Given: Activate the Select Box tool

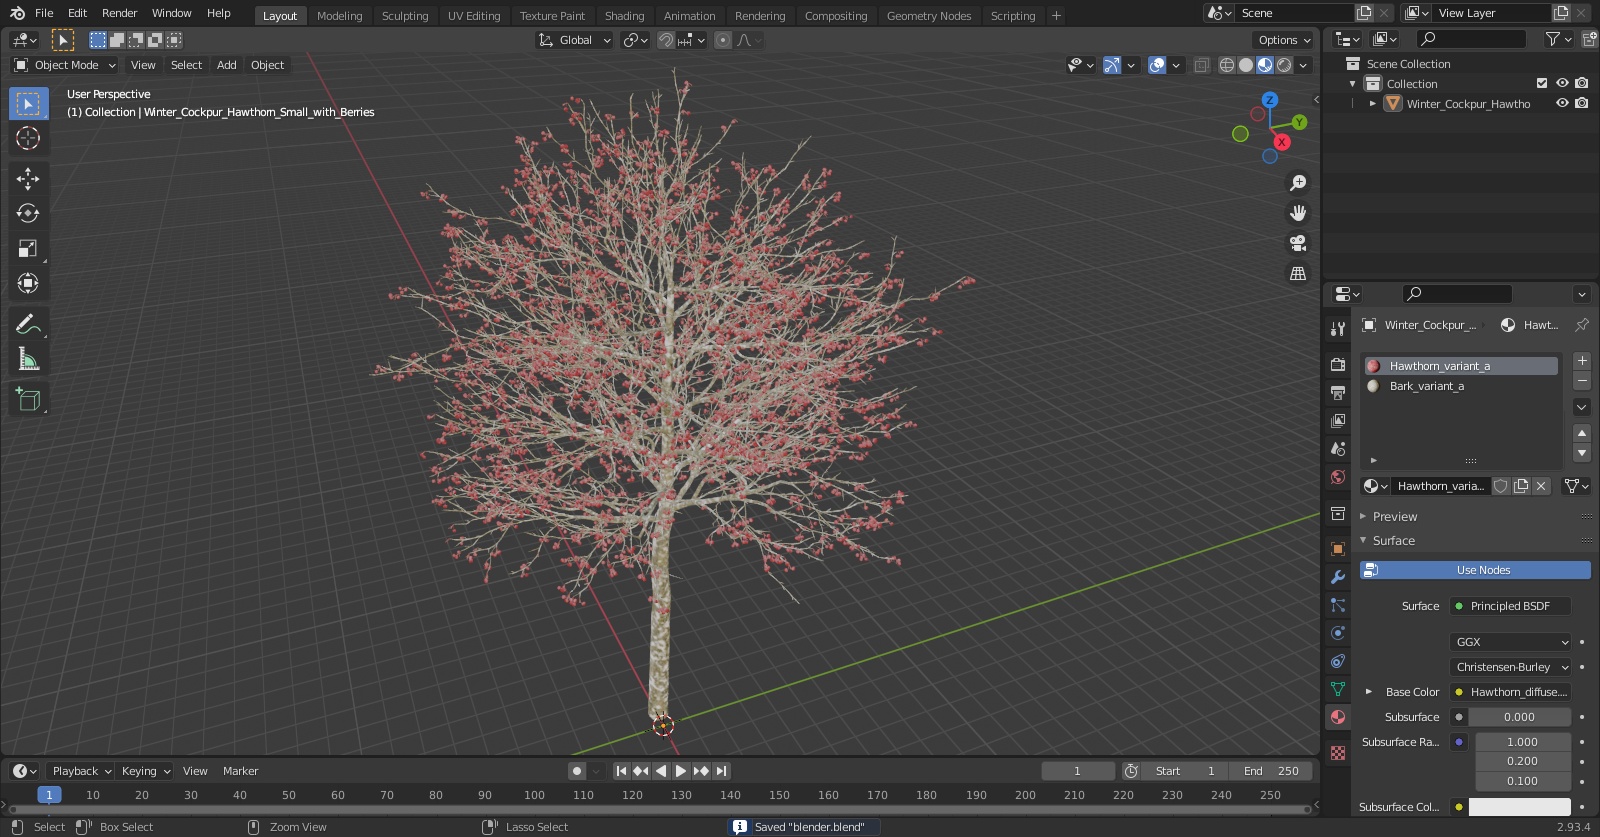Looking at the screenshot, I should point(28,103).
